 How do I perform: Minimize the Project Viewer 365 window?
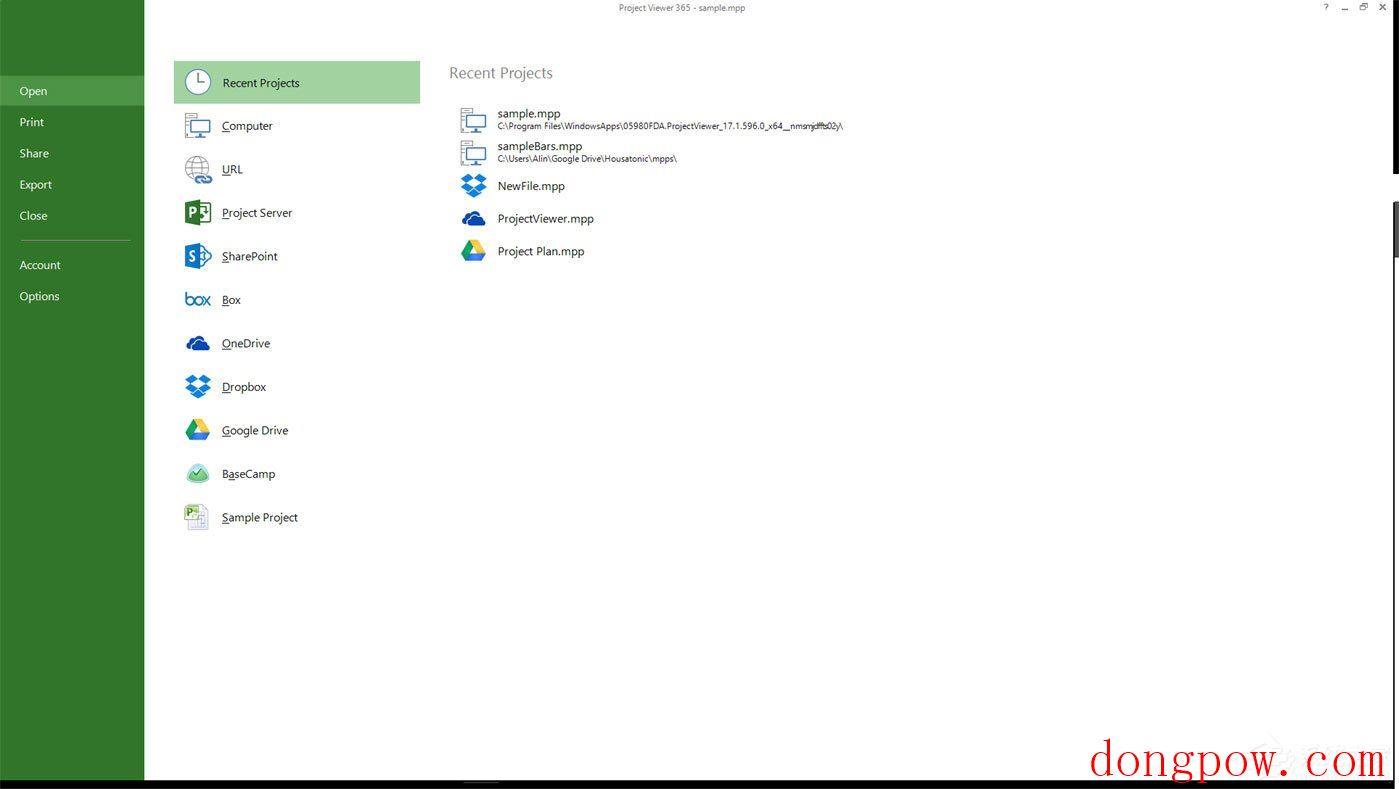pyautogui.click(x=1345, y=7)
